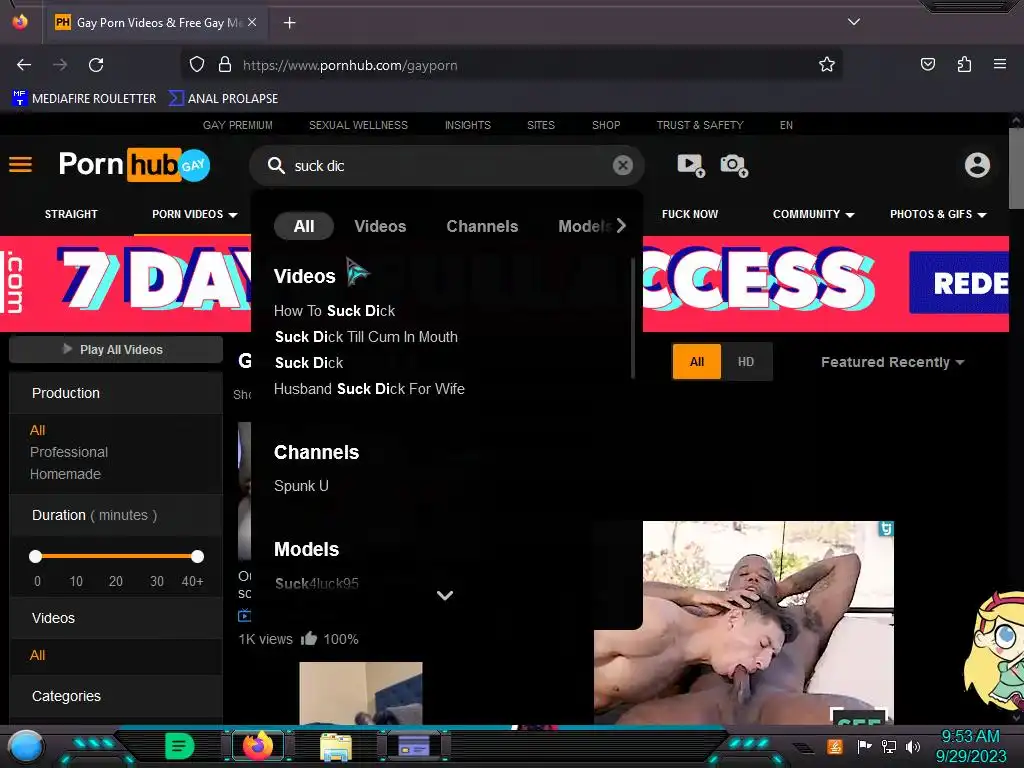The width and height of the screenshot is (1024, 768).
Task: Open network status tray icon
Action: 889,746
